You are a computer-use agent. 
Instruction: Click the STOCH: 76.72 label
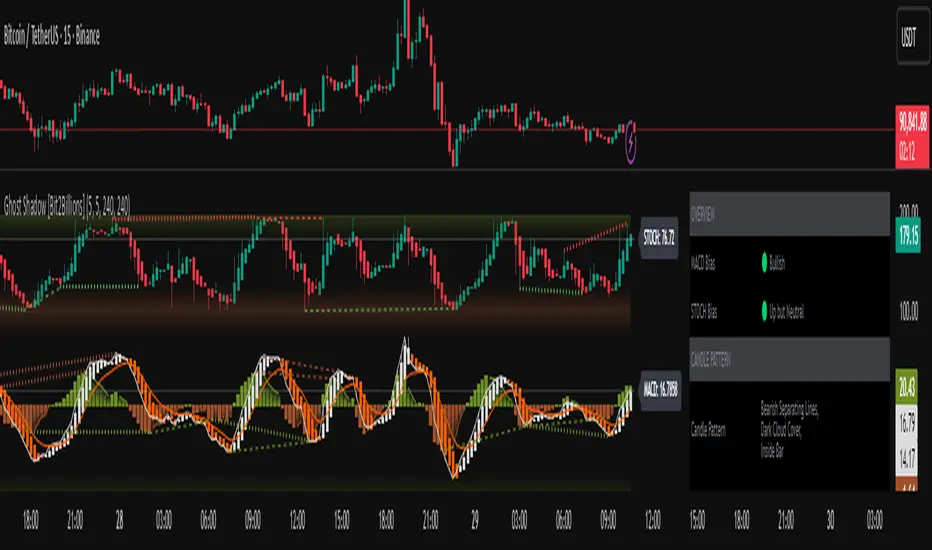pos(659,238)
